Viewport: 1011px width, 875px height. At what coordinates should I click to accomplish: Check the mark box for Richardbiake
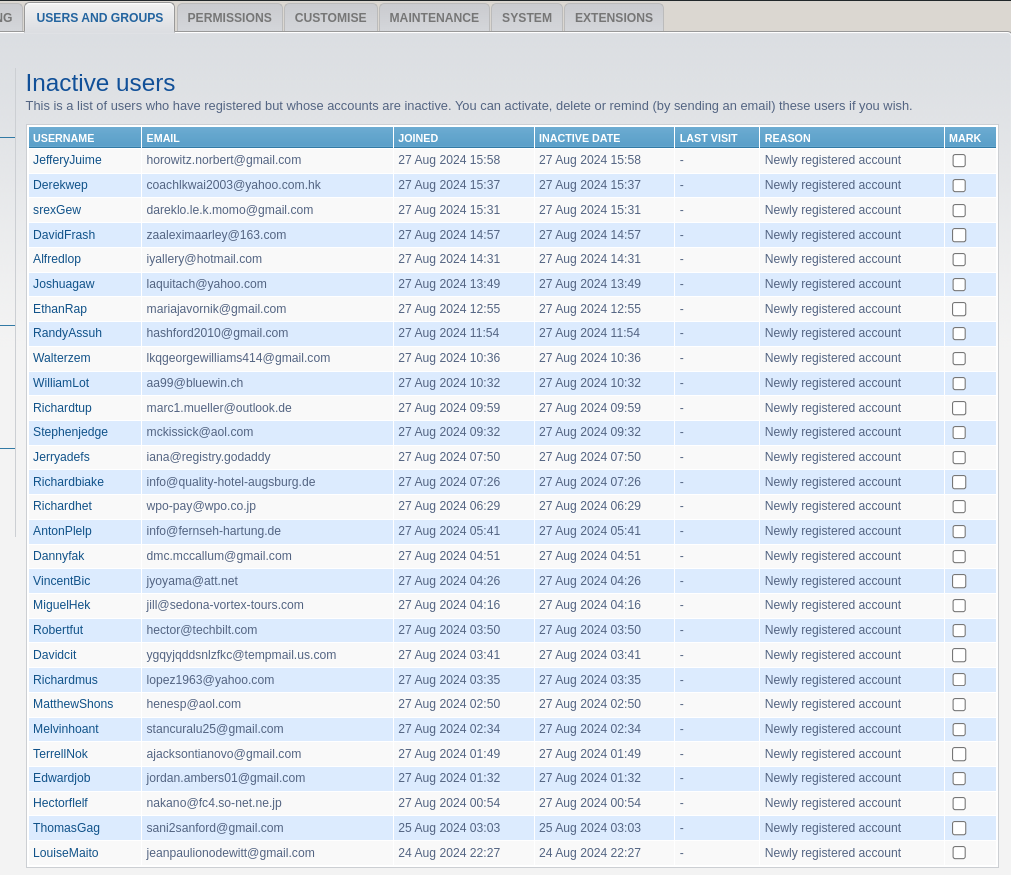pyautogui.click(x=958, y=482)
